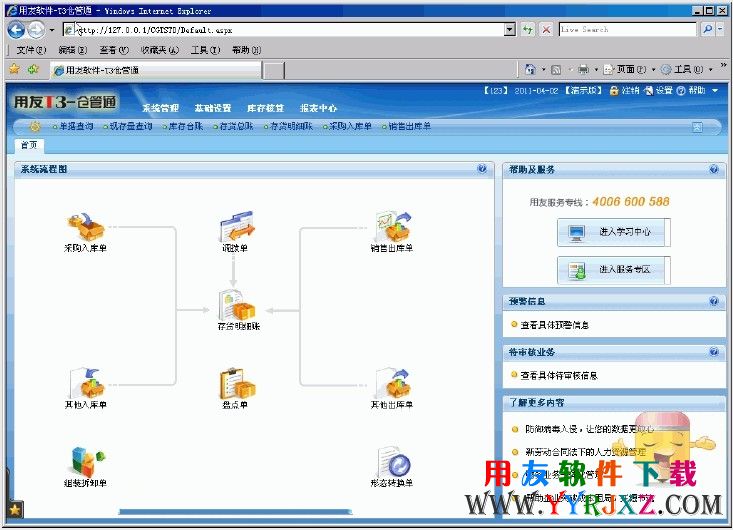Click the small icon at the shortcut bar's right end
The height and width of the screenshot is (530, 733).
pos(697,127)
